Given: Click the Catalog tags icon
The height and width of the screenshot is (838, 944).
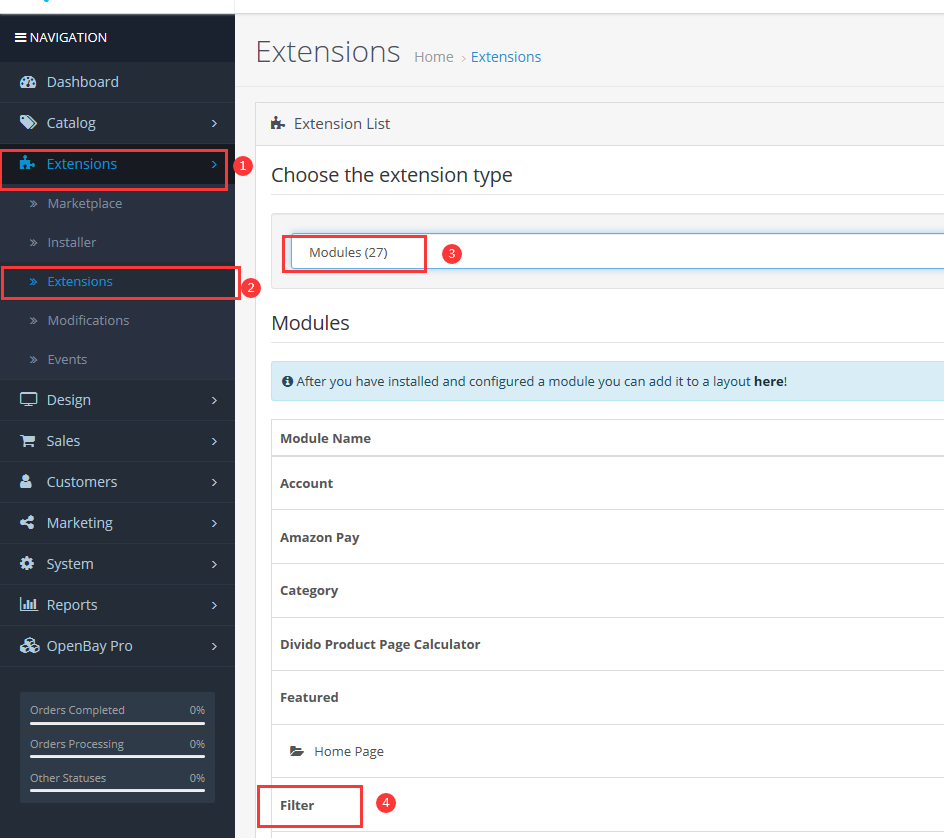Looking at the screenshot, I should coord(28,123).
